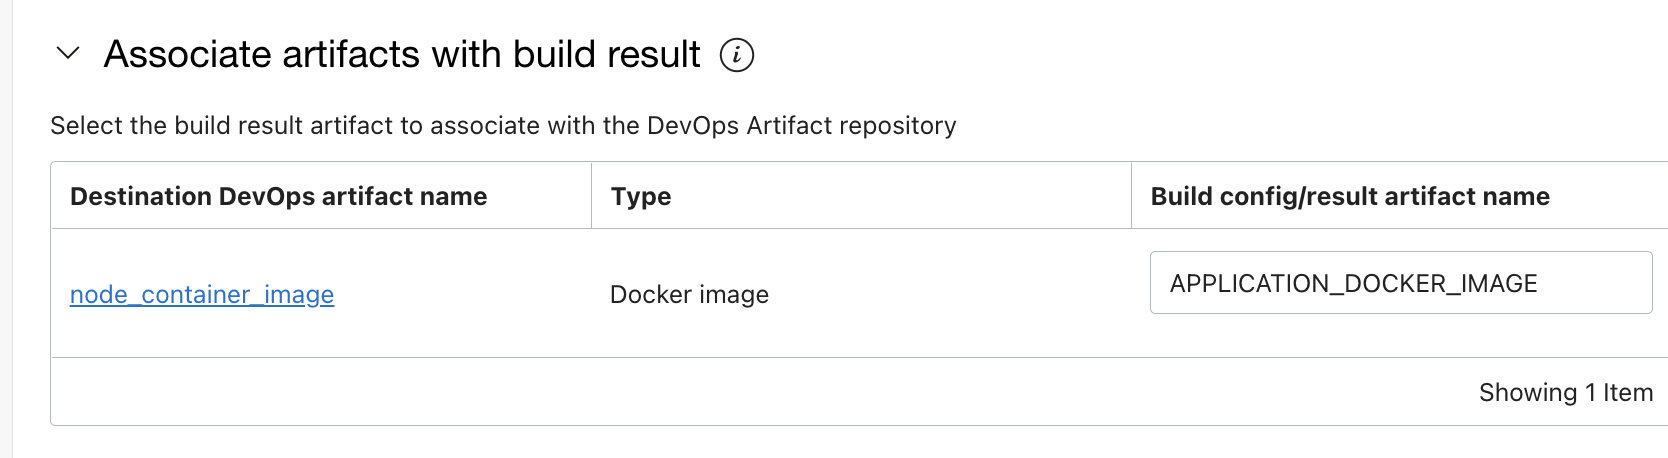
Task: Select the node_container_image table row
Action: pos(859,293)
